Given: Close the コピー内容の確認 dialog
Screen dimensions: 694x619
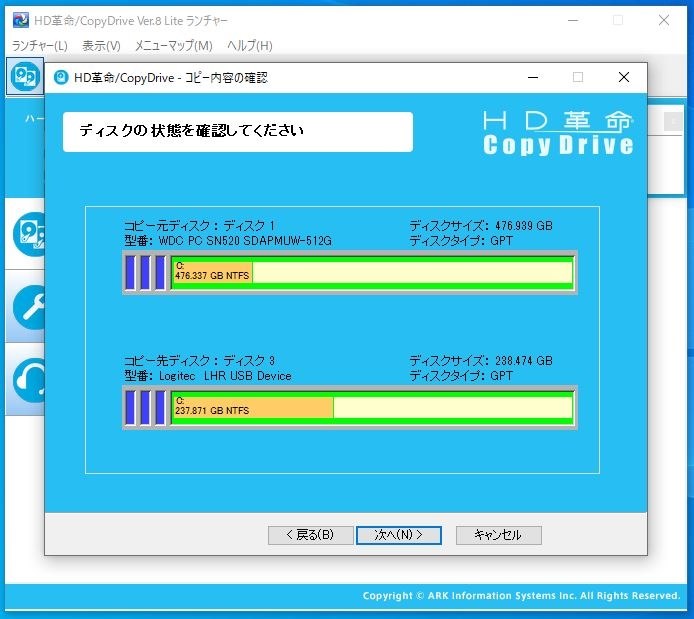Looking at the screenshot, I should pos(624,77).
